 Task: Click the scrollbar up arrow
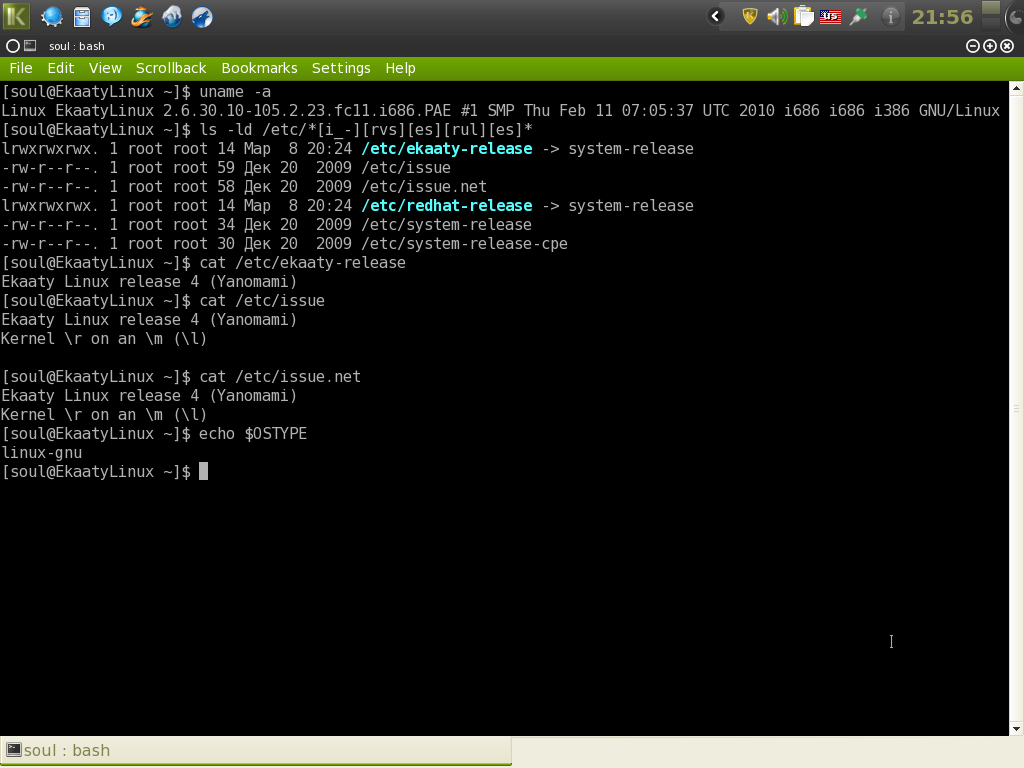1016,88
